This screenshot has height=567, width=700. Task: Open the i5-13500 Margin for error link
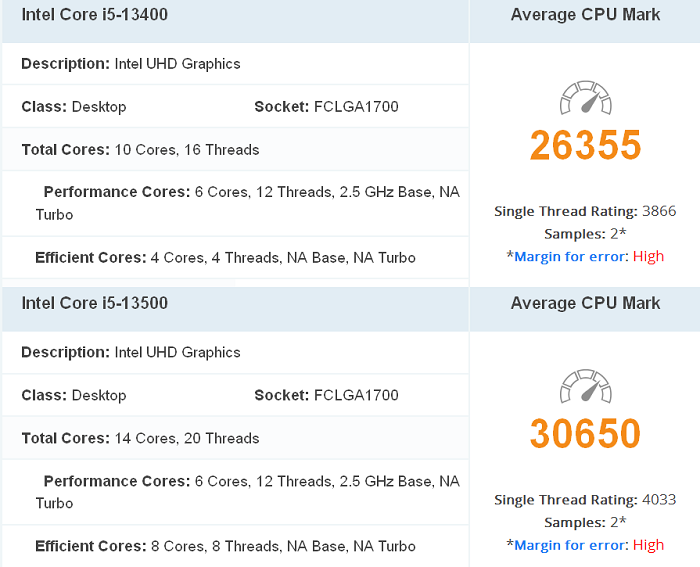click(571, 545)
